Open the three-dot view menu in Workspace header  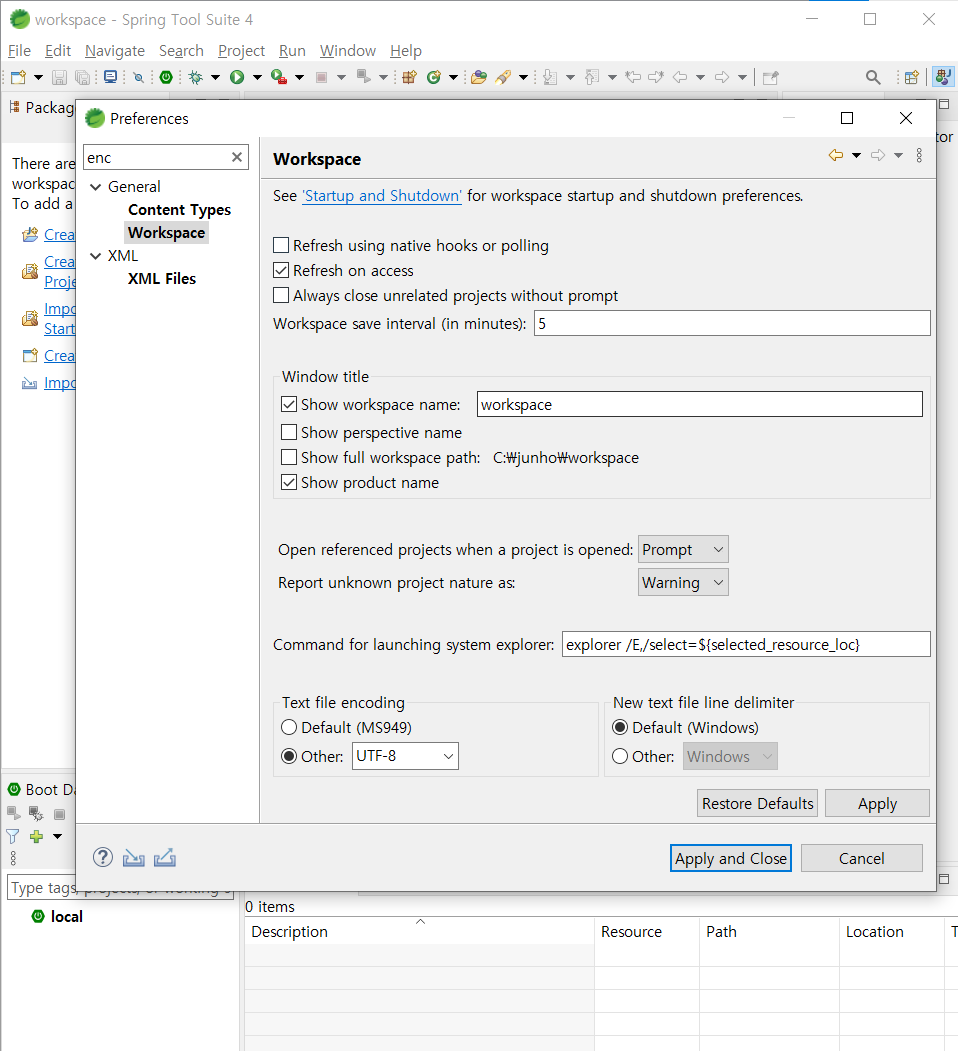919,156
